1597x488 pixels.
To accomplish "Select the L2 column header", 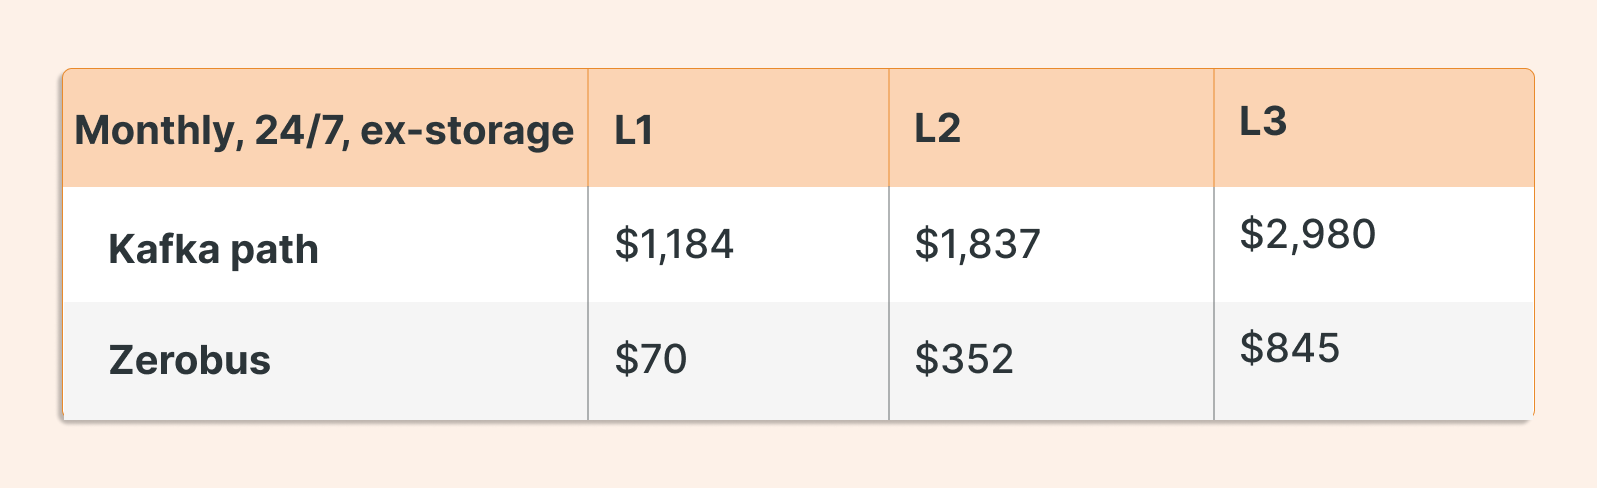I will tap(937, 129).
